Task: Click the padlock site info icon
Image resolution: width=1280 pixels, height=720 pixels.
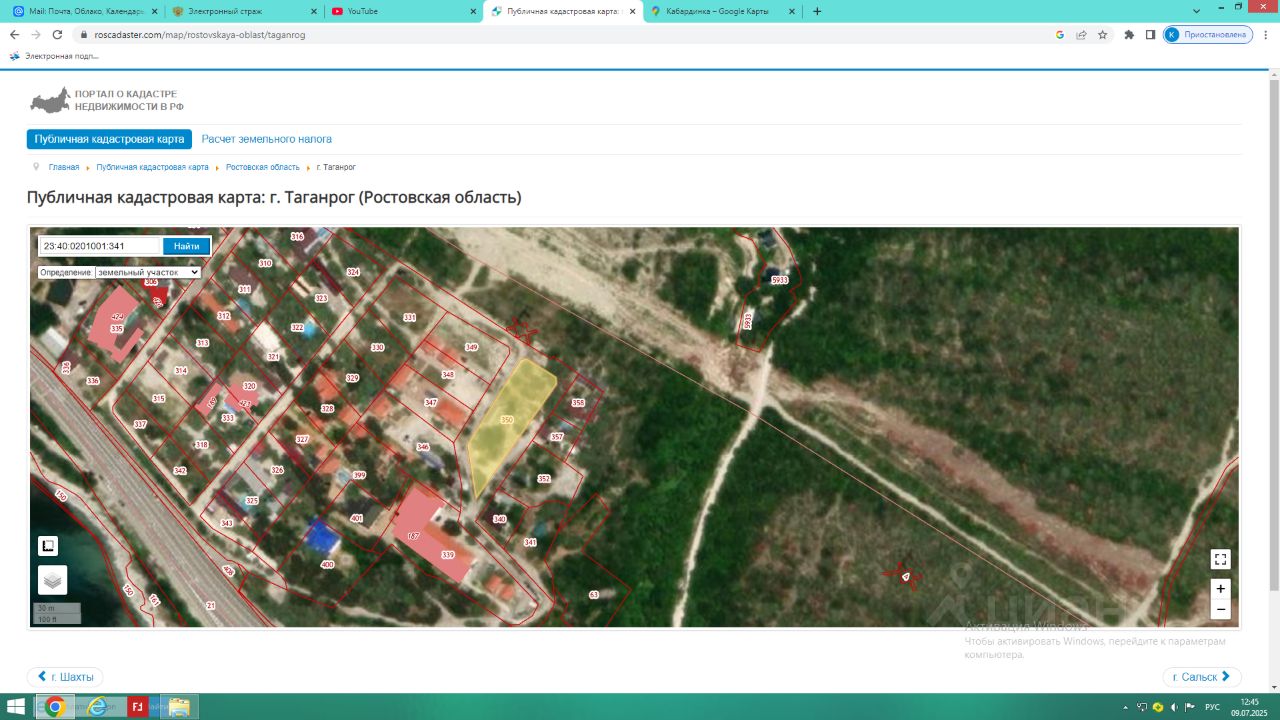Action: click(x=84, y=34)
